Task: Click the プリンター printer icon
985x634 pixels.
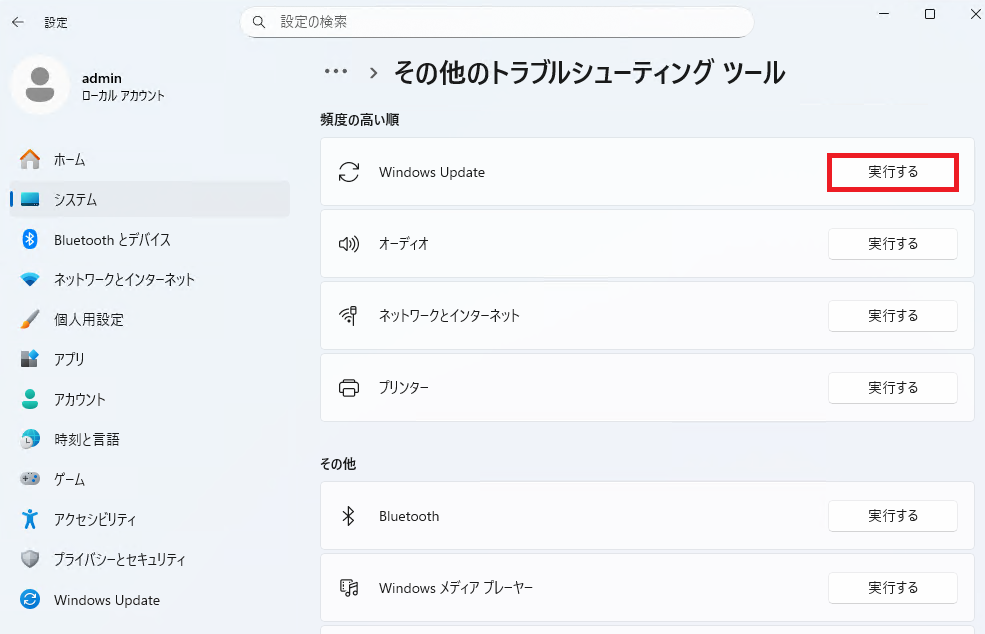Action: 349,388
